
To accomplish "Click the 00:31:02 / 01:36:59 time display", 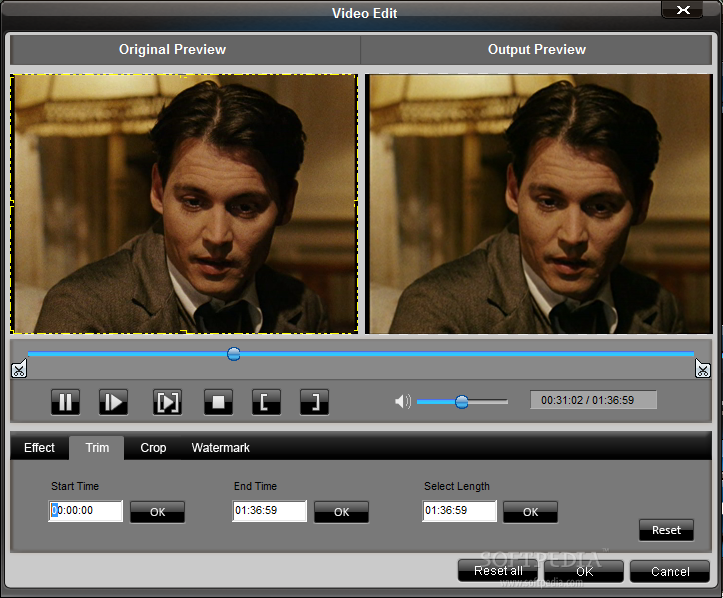I will 593,400.
